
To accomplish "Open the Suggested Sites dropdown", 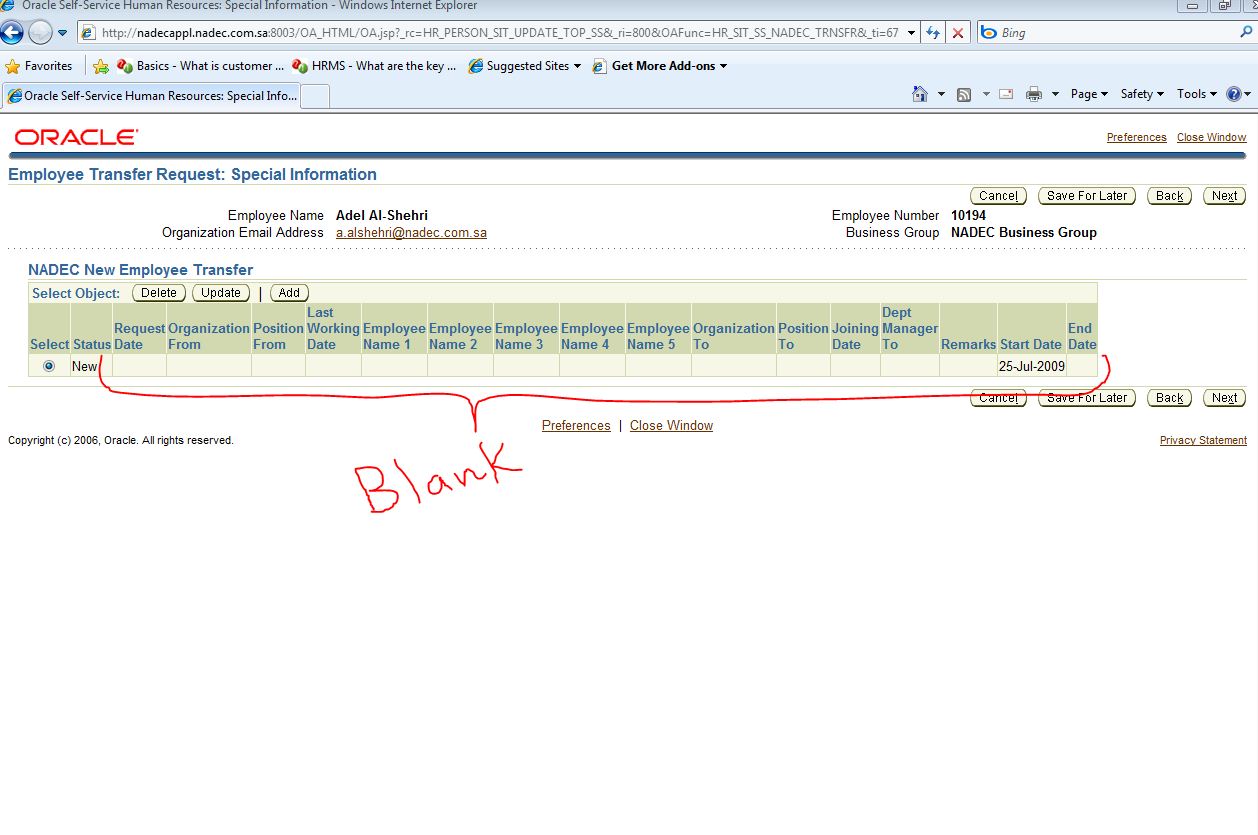I will click(525, 66).
